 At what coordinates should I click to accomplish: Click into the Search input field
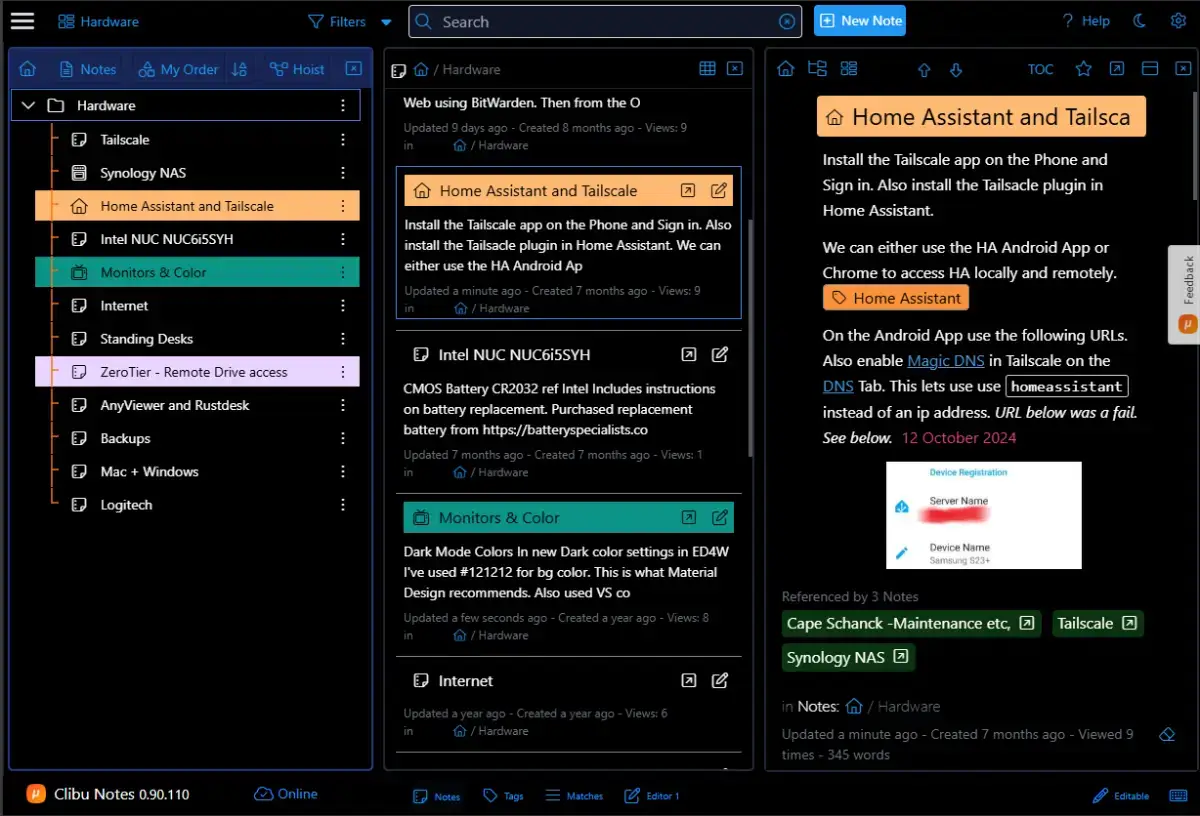coord(606,22)
